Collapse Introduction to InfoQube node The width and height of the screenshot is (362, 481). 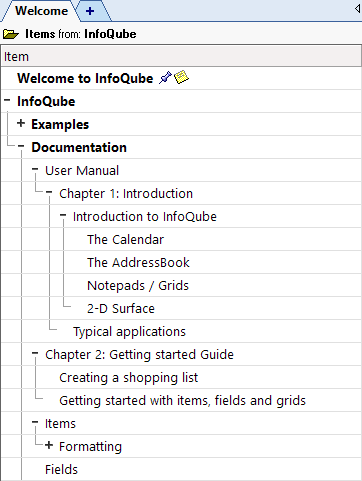tap(63, 215)
